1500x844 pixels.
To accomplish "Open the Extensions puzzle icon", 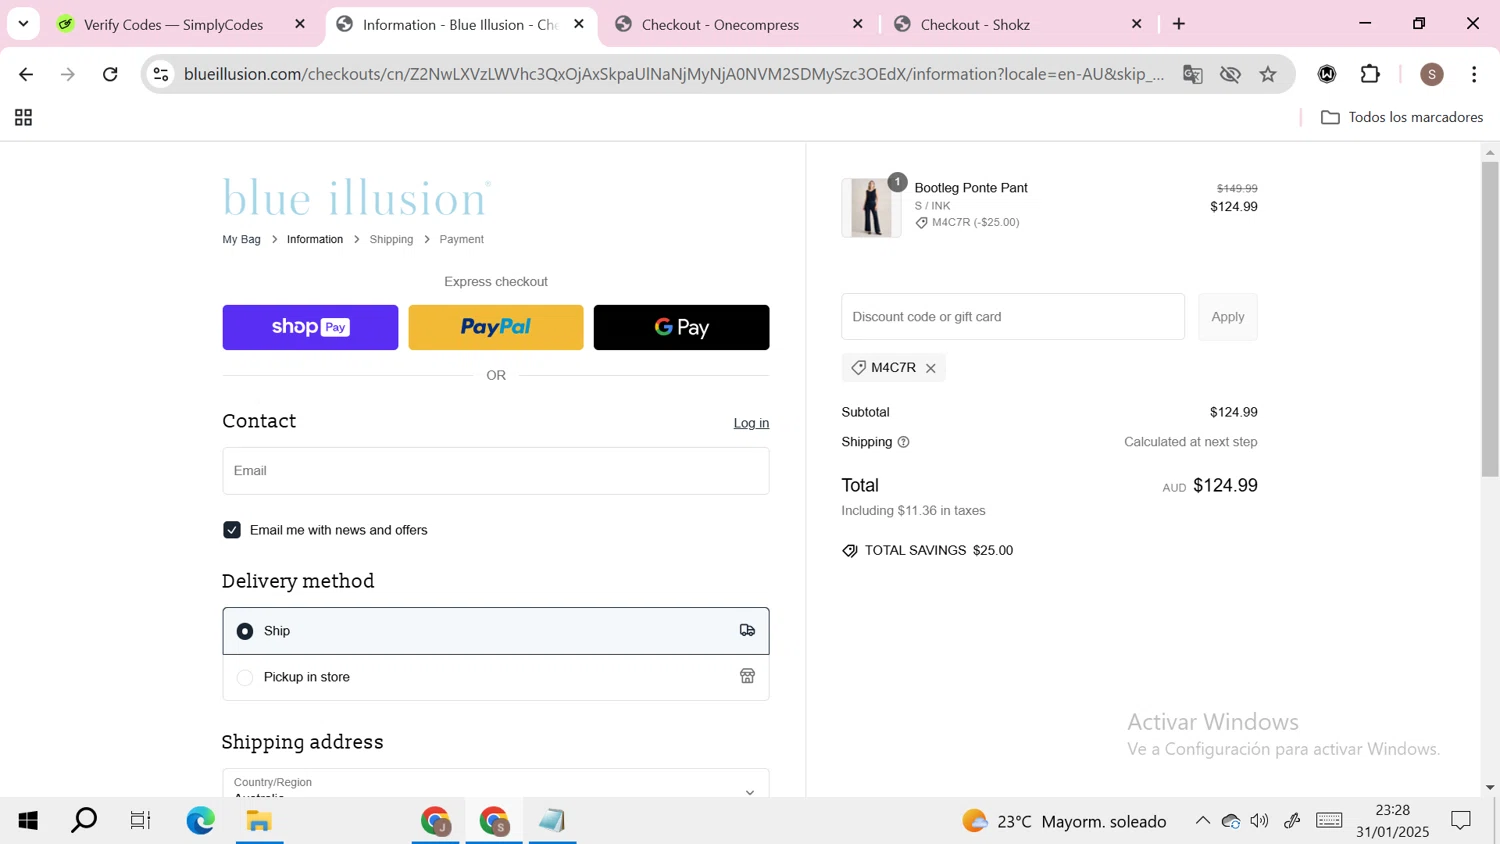I will point(1370,74).
